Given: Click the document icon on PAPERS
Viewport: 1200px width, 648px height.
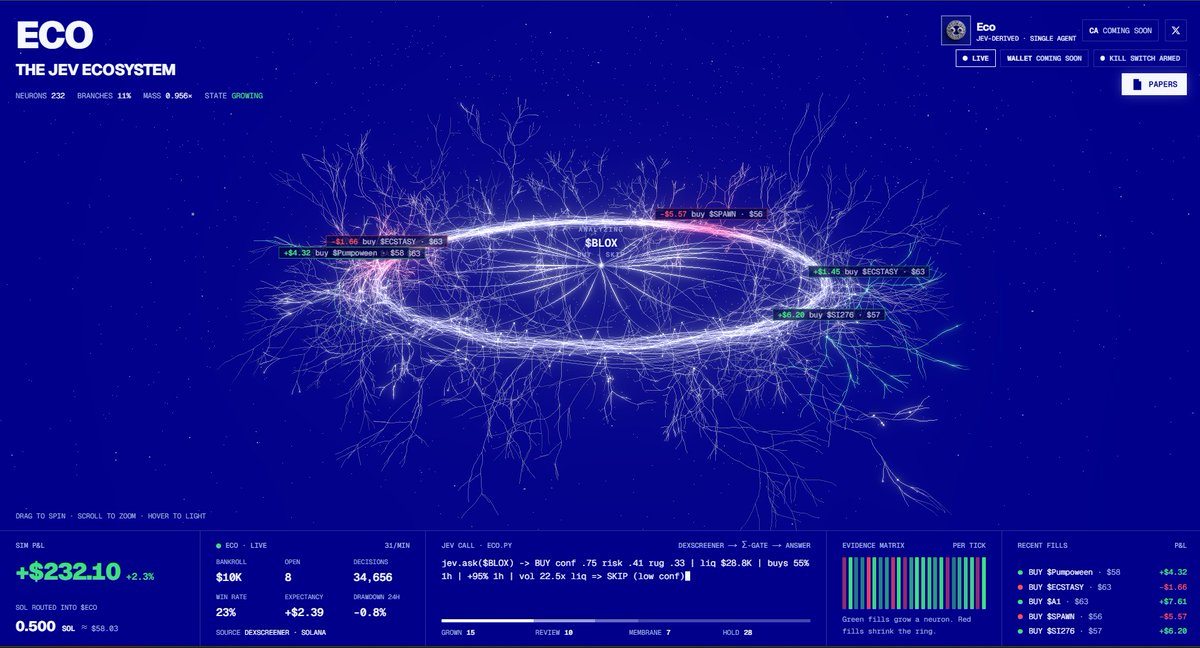Looking at the screenshot, I should pyautogui.click(x=1139, y=84).
